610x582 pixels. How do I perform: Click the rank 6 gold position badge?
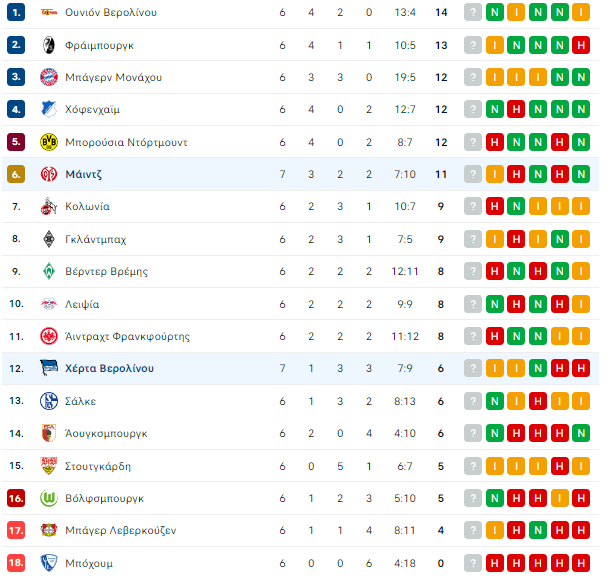click(16, 174)
